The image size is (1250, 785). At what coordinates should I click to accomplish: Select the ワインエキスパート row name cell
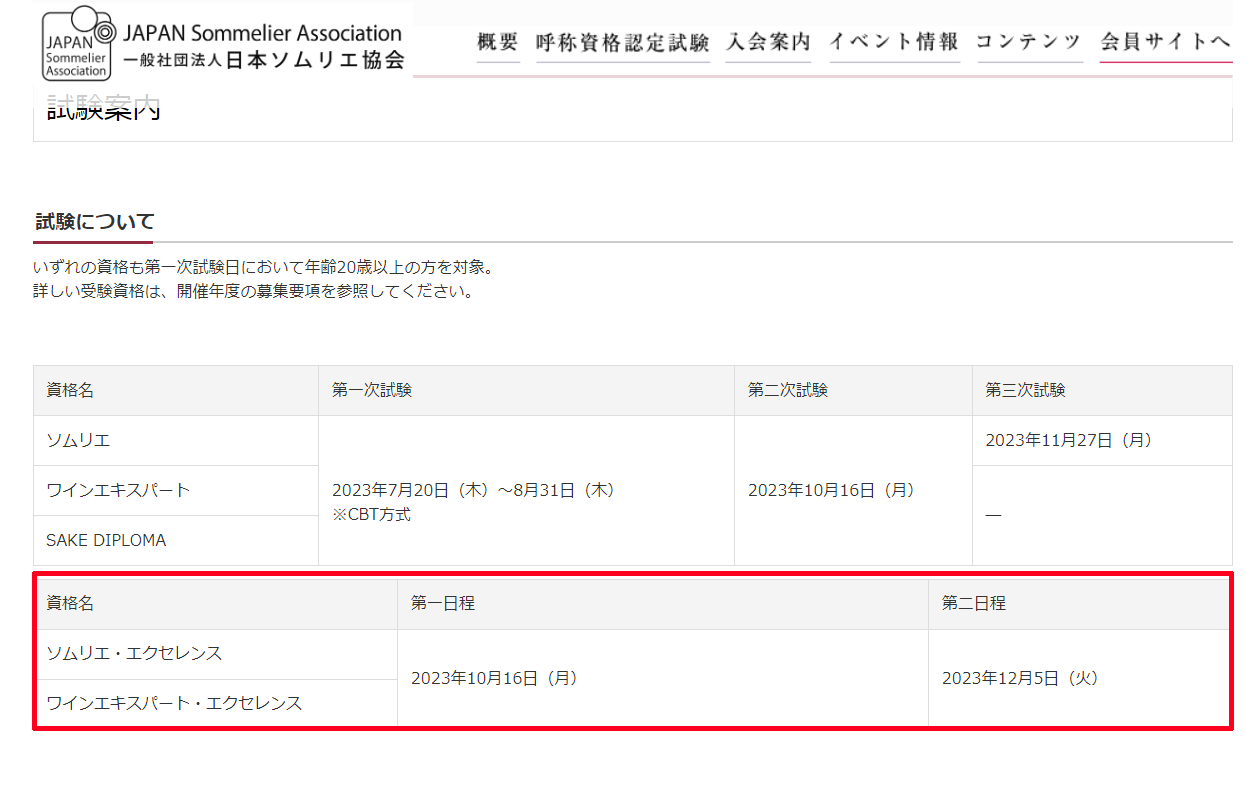click(176, 490)
